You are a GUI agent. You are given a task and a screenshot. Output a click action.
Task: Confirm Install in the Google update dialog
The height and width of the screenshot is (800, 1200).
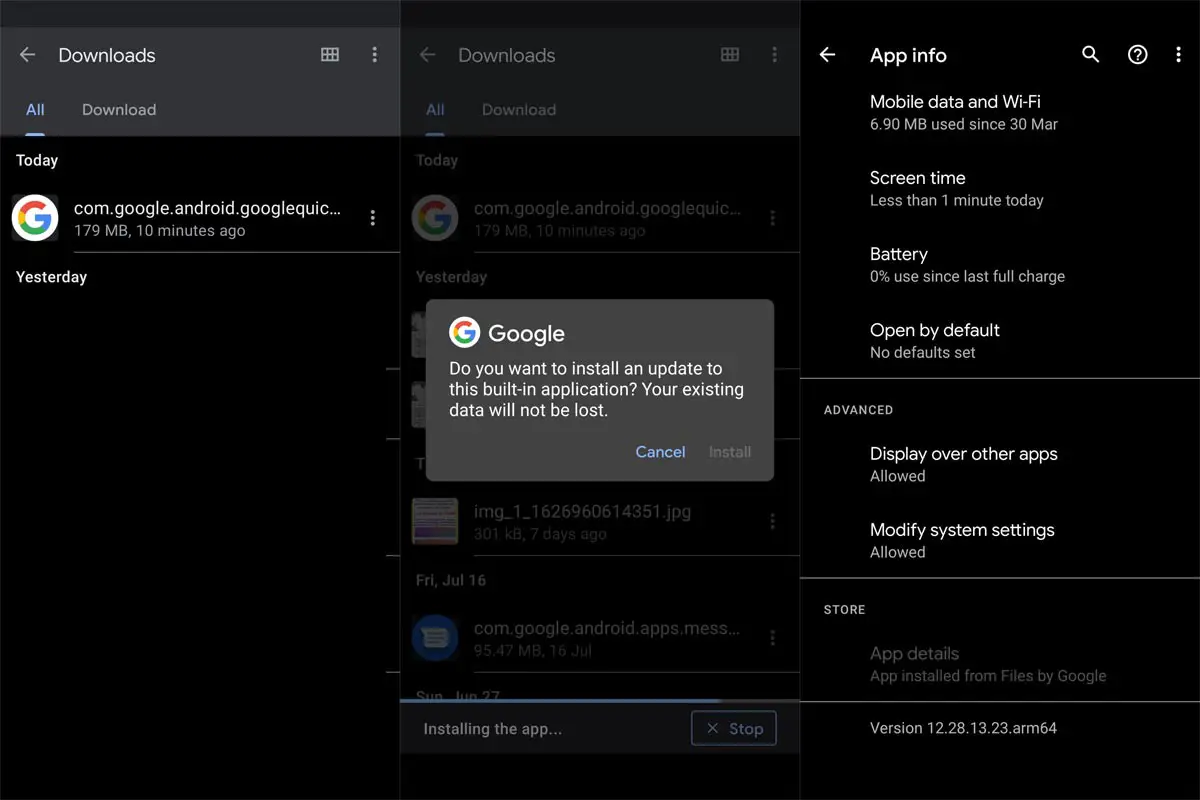point(730,452)
